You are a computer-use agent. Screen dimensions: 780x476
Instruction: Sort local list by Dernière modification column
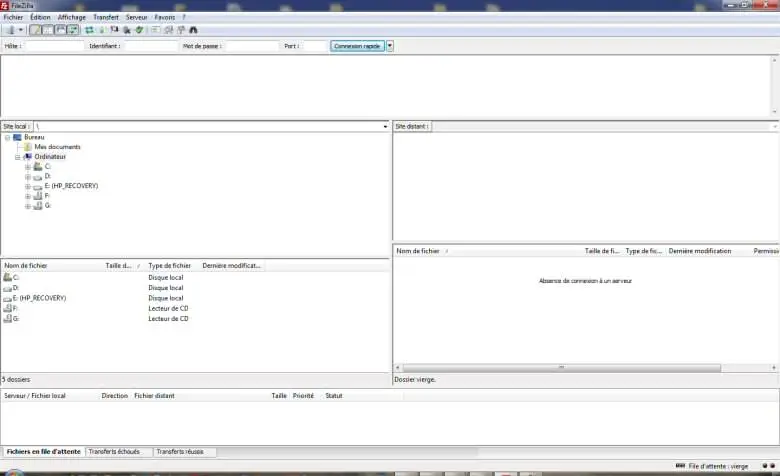point(232,266)
